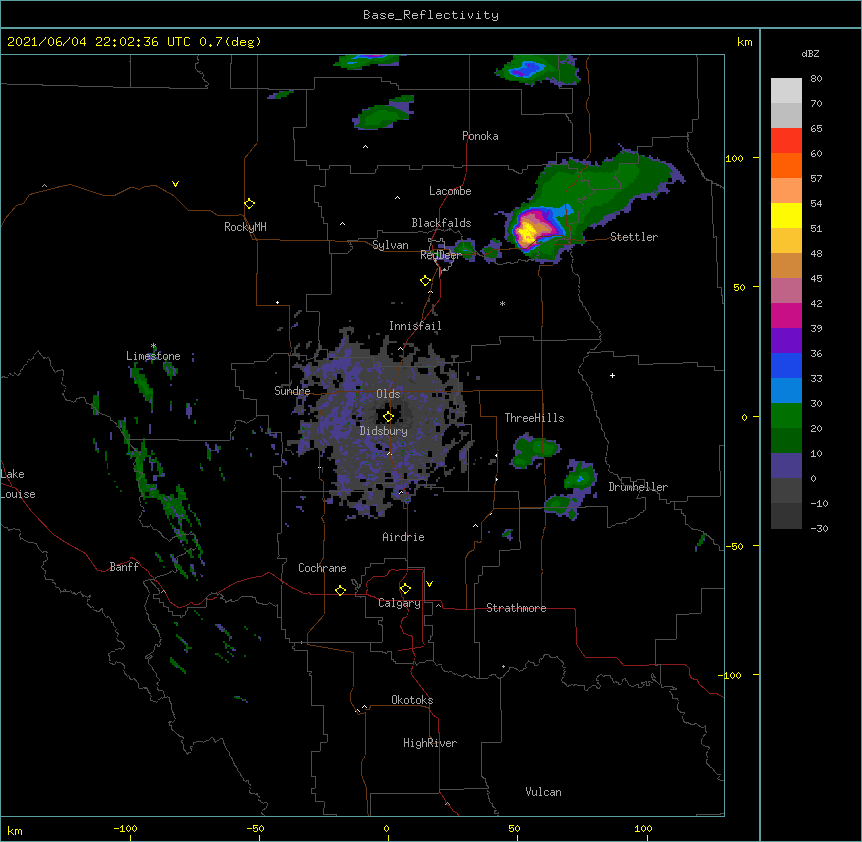This screenshot has height=842, width=862.
Task: Click the Didsbury town label
Action: point(384,431)
